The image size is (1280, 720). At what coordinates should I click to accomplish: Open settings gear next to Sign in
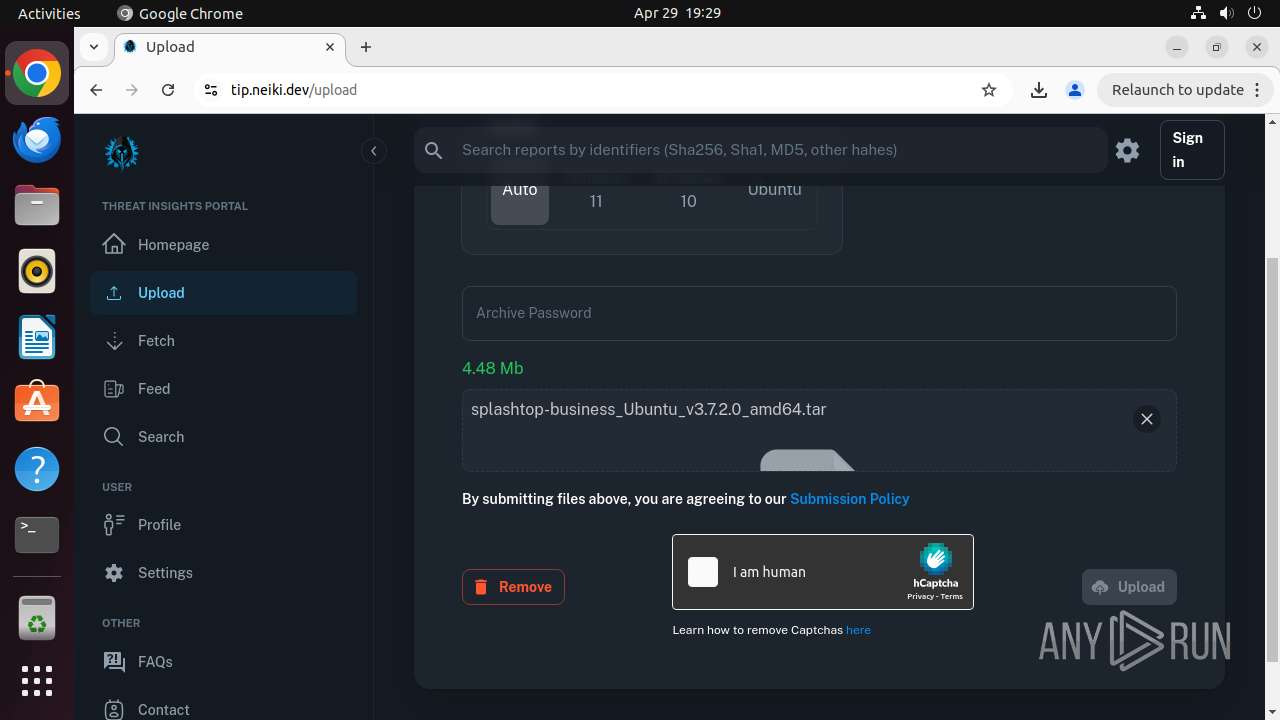[x=1127, y=150]
